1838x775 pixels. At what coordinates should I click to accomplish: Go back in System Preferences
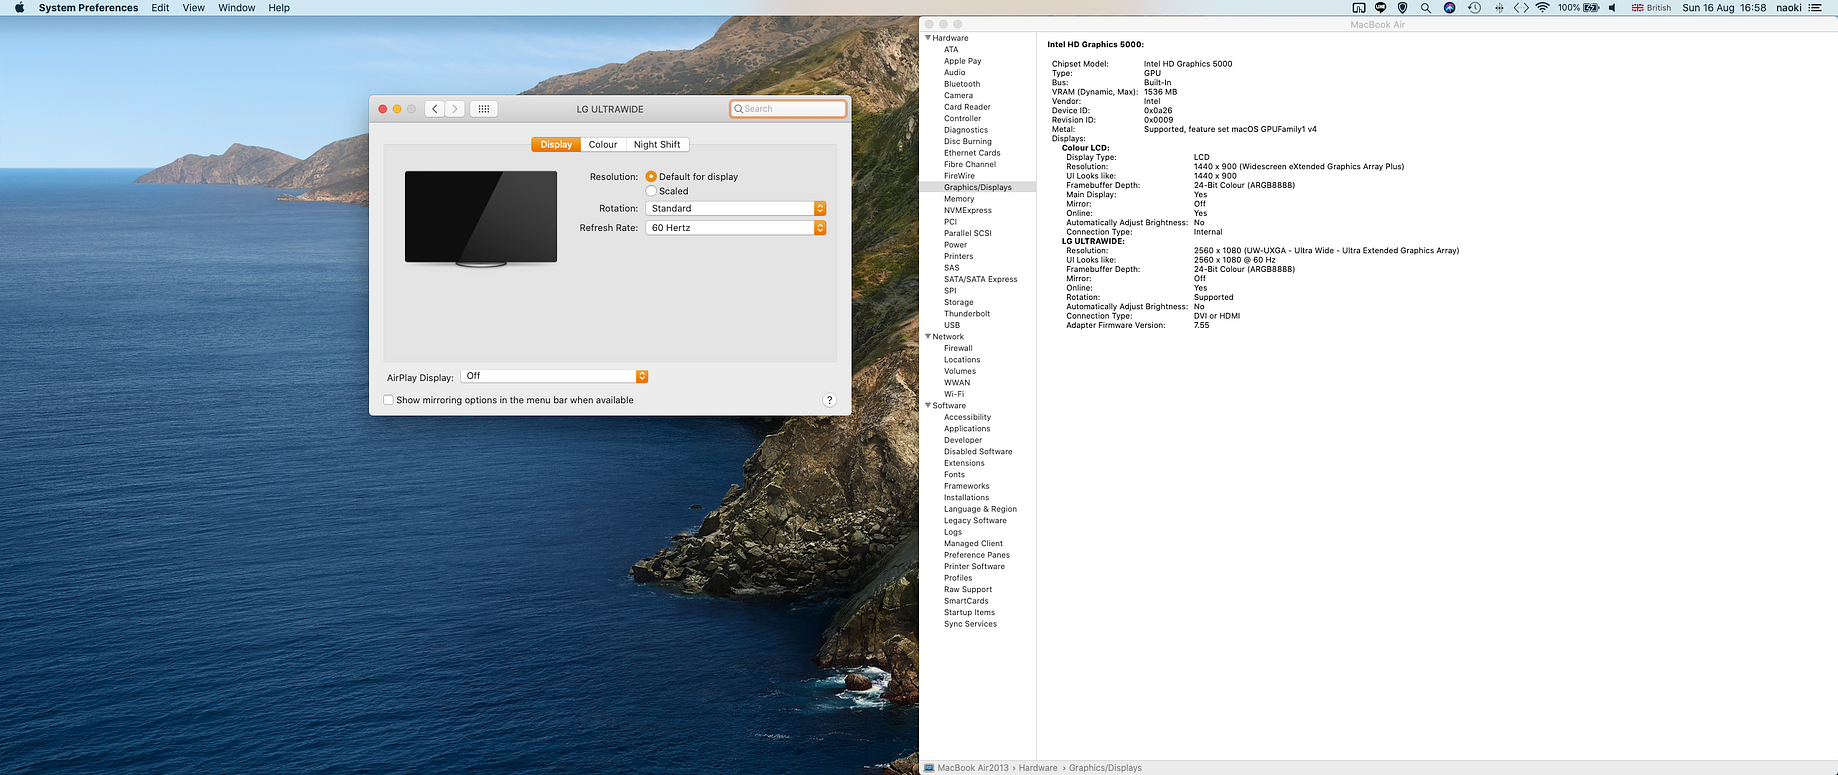coord(435,109)
